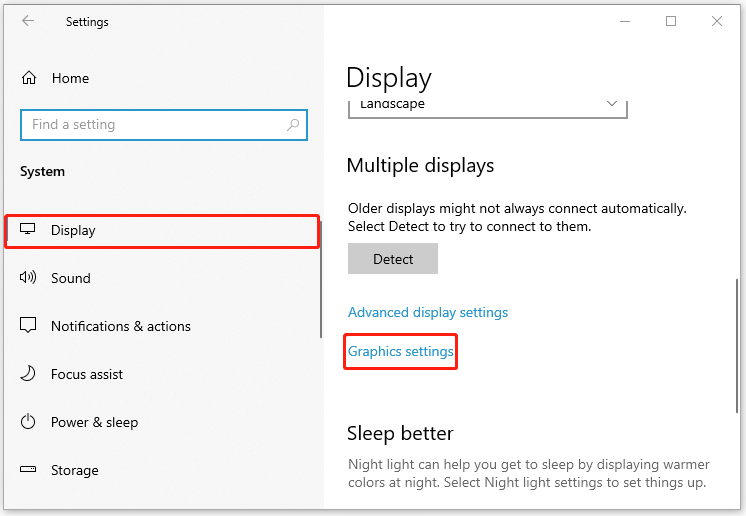This screenshot has height=516, width=746.
Task: Click the sidebar scrollbar
Action: (x=321, y=280)
